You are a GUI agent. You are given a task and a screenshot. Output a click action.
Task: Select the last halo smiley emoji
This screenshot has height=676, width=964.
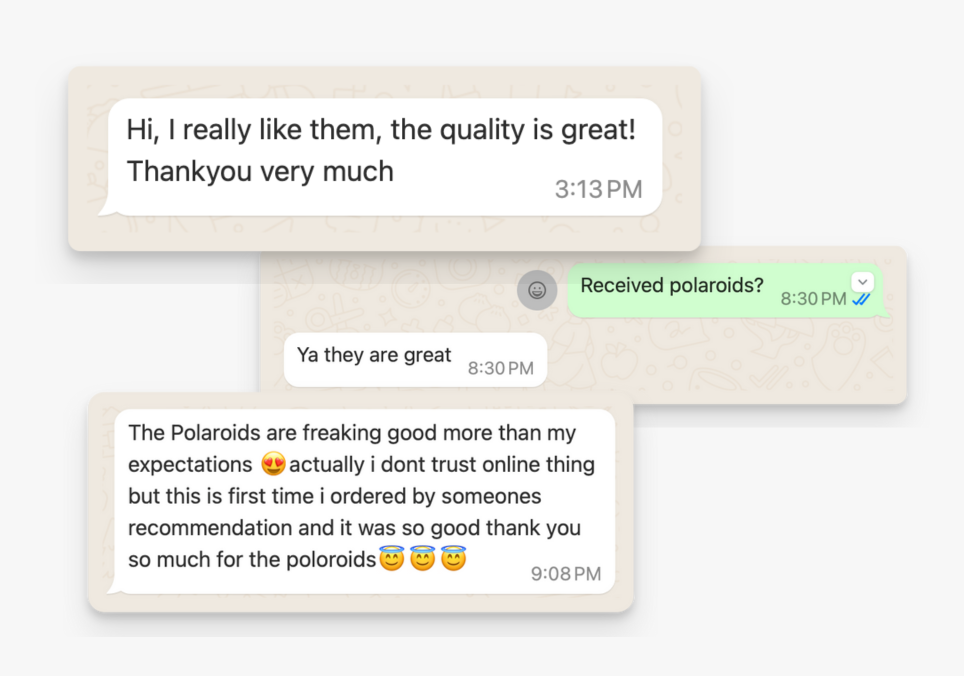pyautogui.click(x=453, y=558)
